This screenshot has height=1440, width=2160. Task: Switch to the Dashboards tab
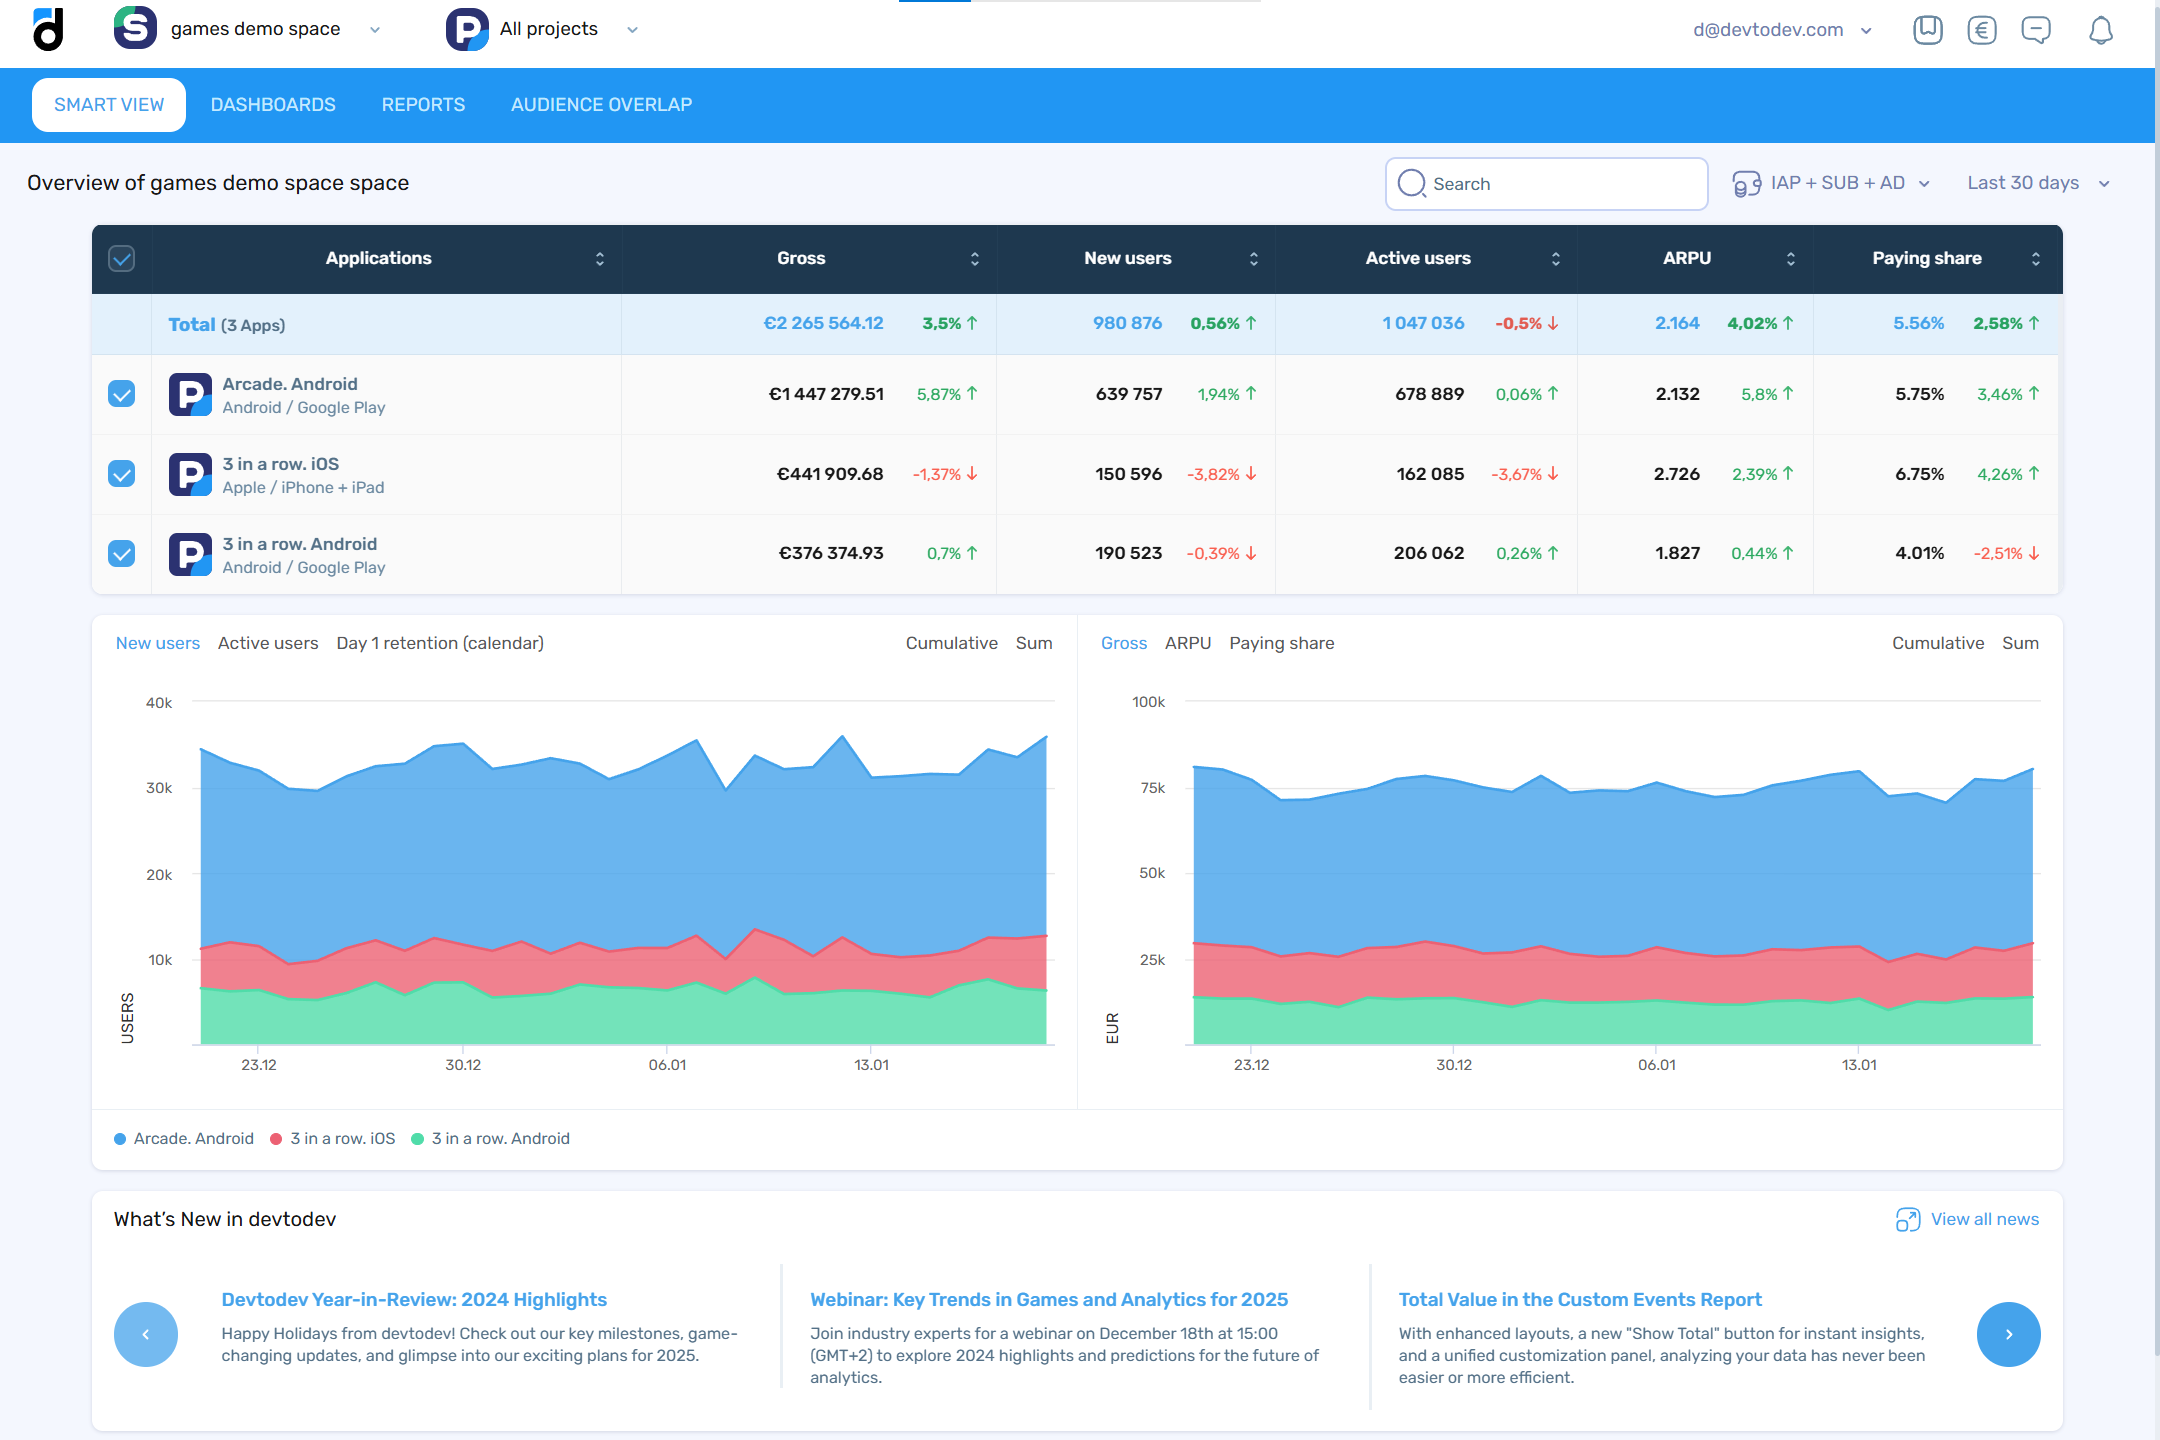[x=273, y=105]
